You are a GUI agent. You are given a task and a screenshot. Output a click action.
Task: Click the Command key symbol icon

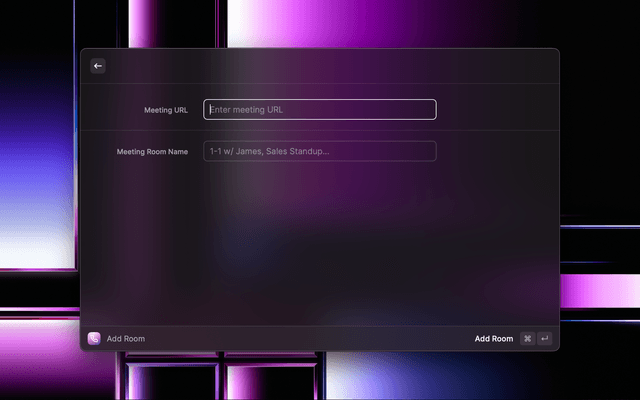point(527,339)
